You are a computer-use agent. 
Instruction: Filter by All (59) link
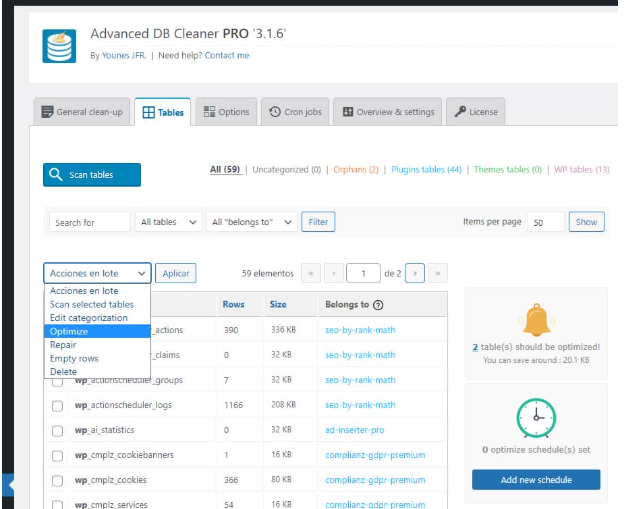tap(225, 170)
